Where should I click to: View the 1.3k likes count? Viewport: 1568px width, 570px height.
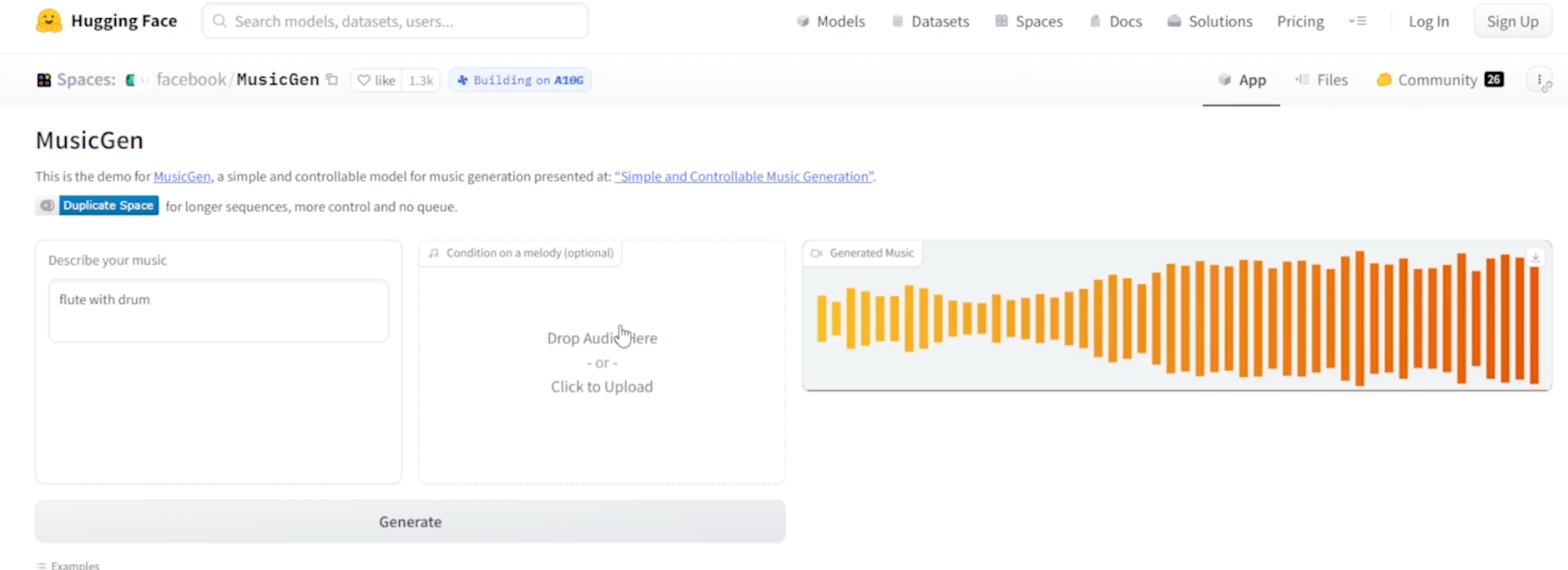(x=421, y=80)
